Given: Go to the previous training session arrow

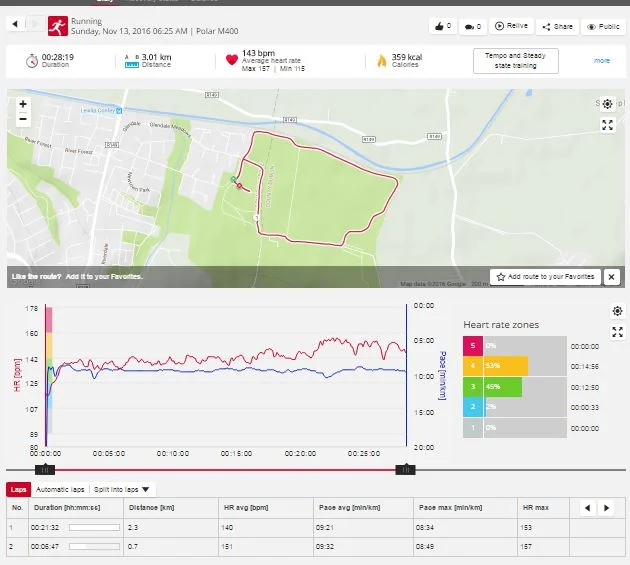Looking at the screenshot, I should (x=15, y=22).
